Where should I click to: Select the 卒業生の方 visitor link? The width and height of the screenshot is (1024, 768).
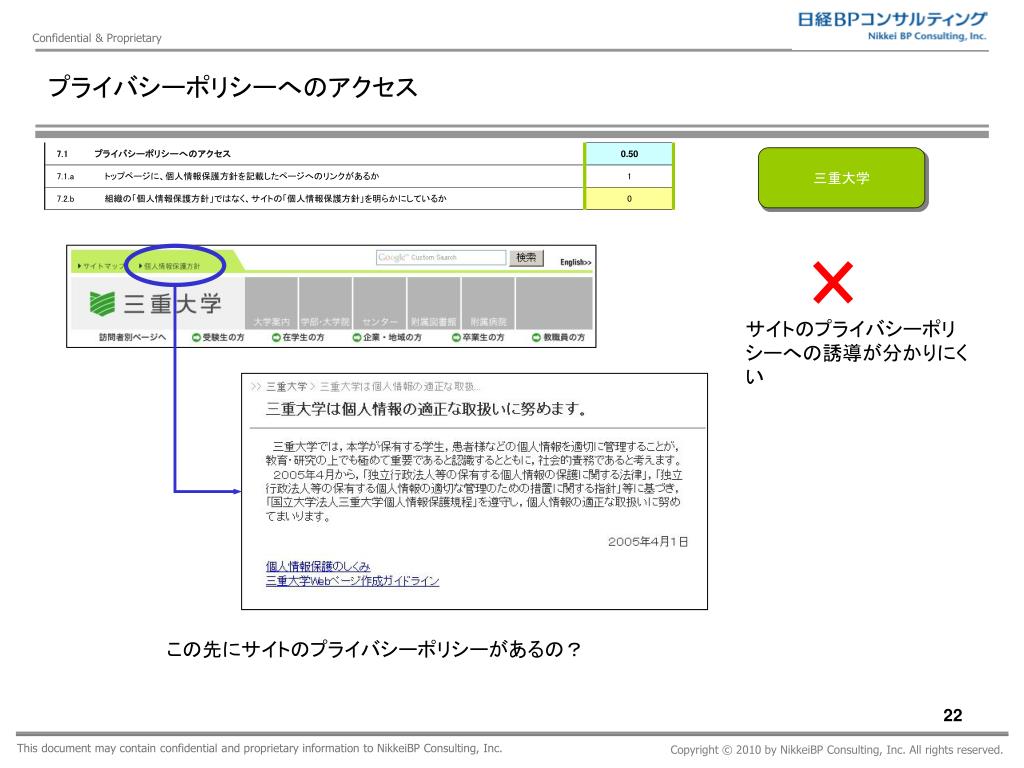483,338
